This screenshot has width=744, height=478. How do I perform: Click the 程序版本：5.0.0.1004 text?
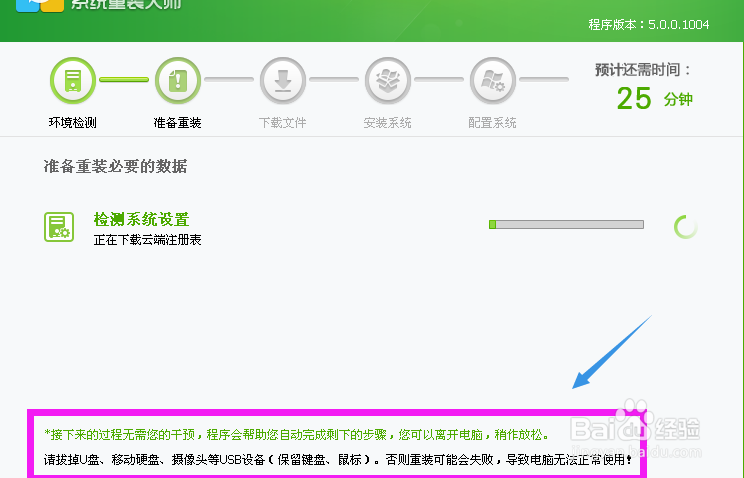[x=649, y=25]
